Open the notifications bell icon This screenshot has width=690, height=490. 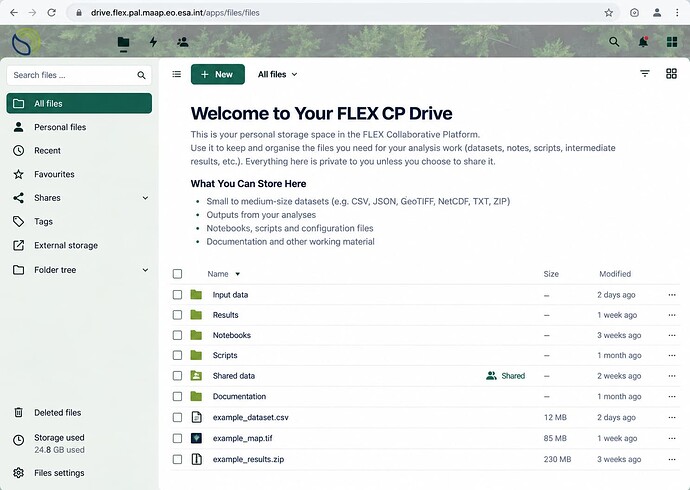pos(643,42)
